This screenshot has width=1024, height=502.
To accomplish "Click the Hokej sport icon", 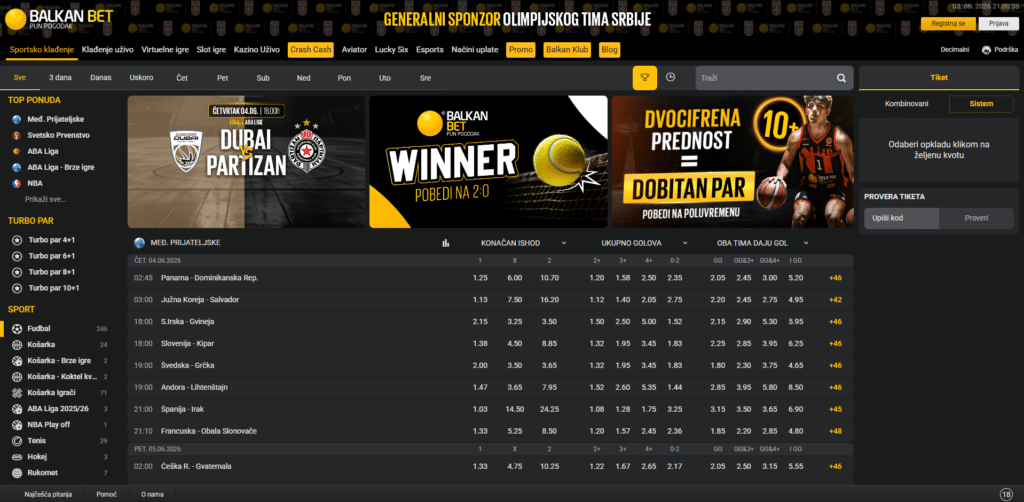I will coord(17,457).
